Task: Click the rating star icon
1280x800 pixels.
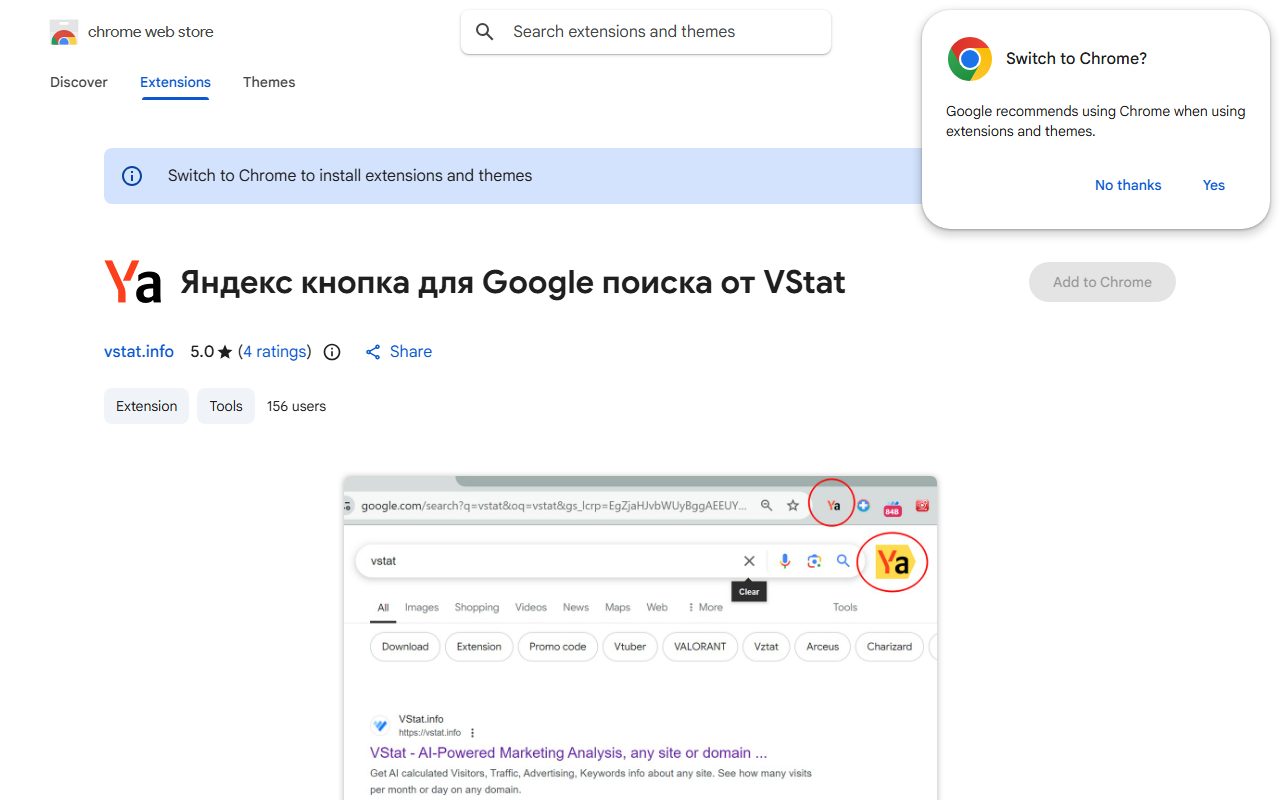Action: tap(225, 352)
